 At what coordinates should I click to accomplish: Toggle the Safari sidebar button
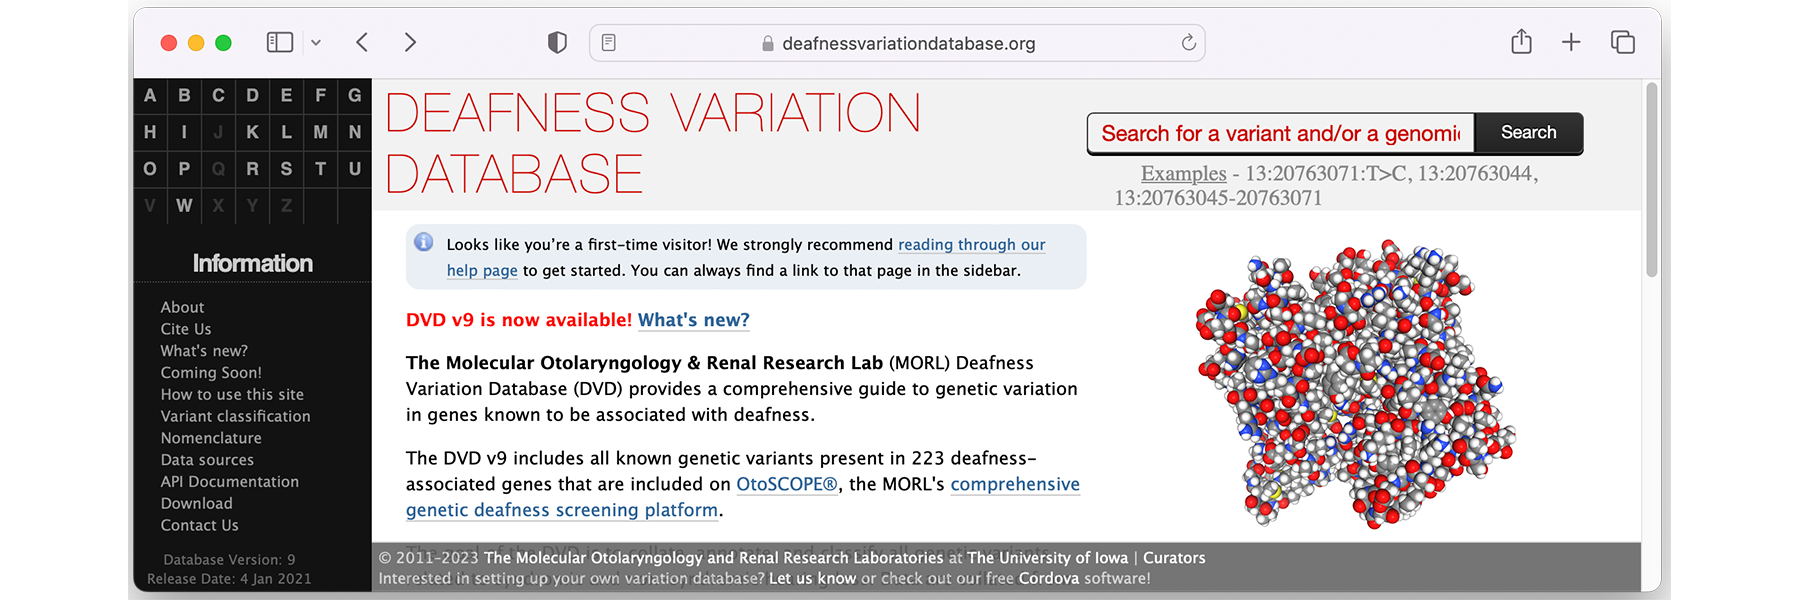click(279, 42)
